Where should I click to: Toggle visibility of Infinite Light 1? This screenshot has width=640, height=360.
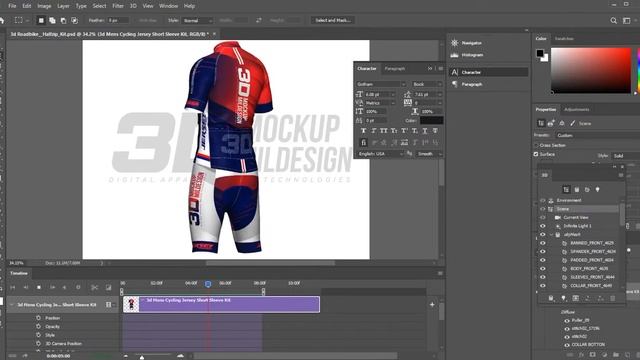pyautogui.click(x=543, y=226)
